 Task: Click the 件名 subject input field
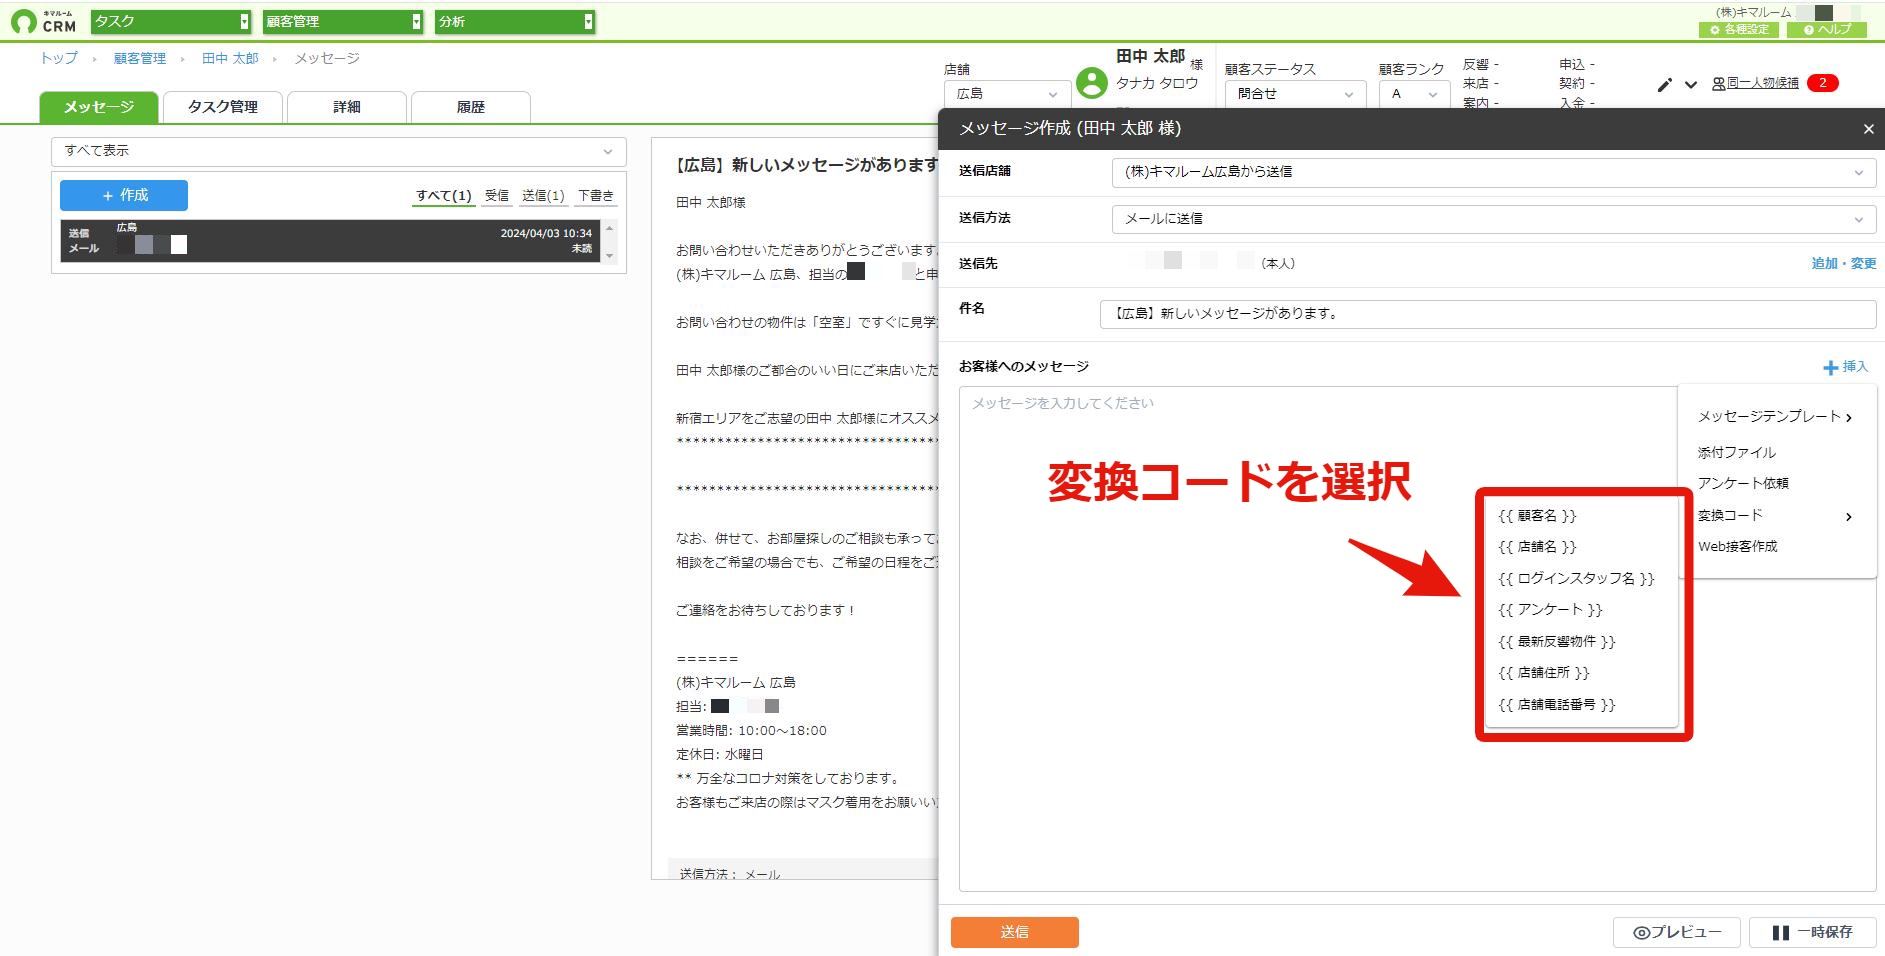click(x=1488, y=314)
